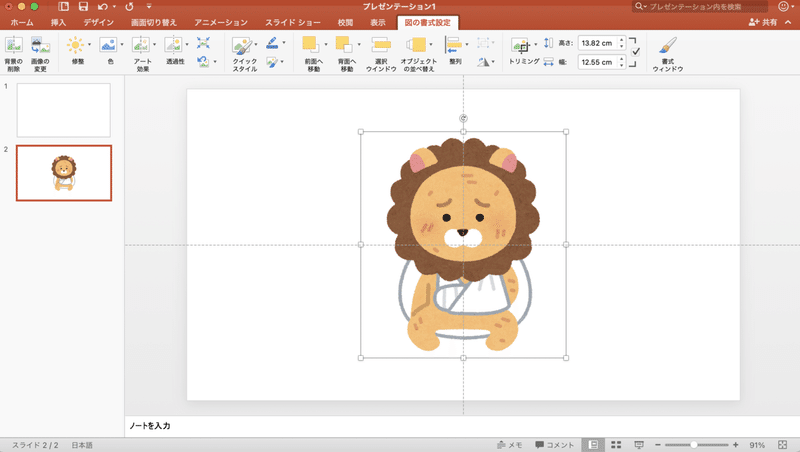800x452 pixels.
Task: Open the View (表示) tab
Action: click(378, 22)
